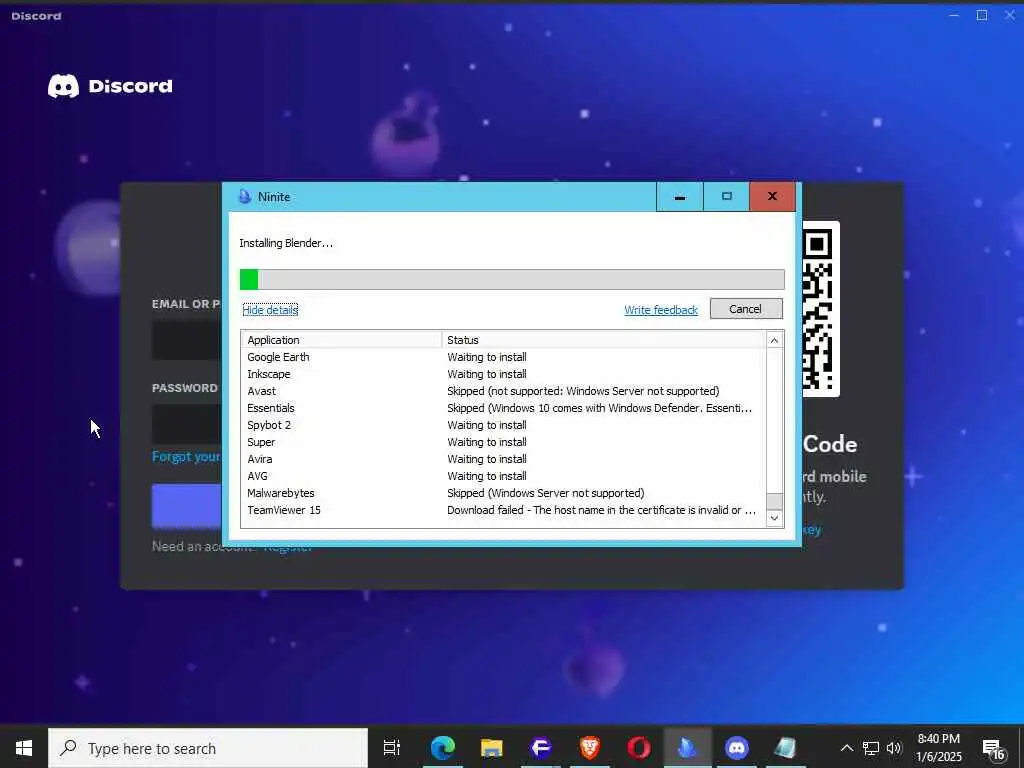1024x768 pixels.
Task: Click the Hide details link
Action: click(270, 310)
